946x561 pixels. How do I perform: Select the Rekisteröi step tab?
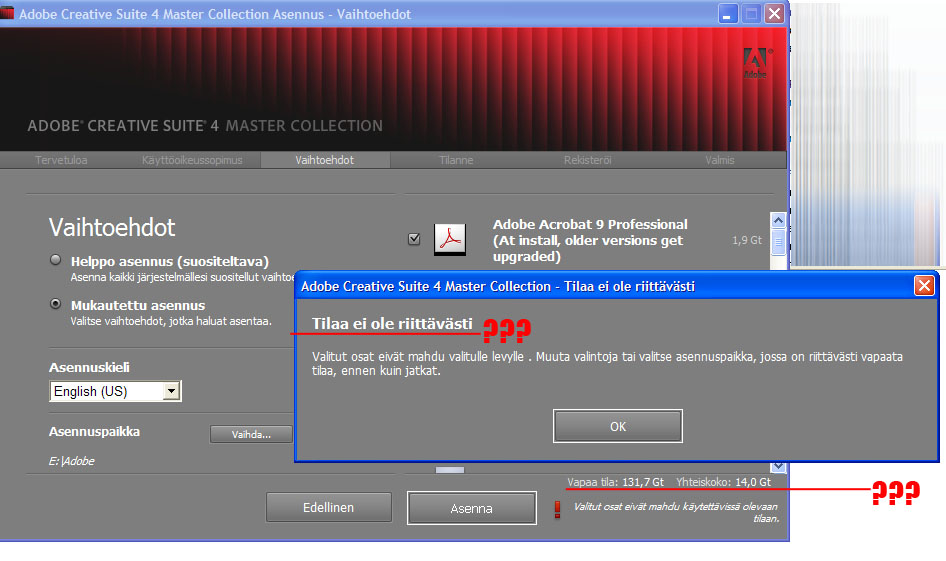(588, 160)
